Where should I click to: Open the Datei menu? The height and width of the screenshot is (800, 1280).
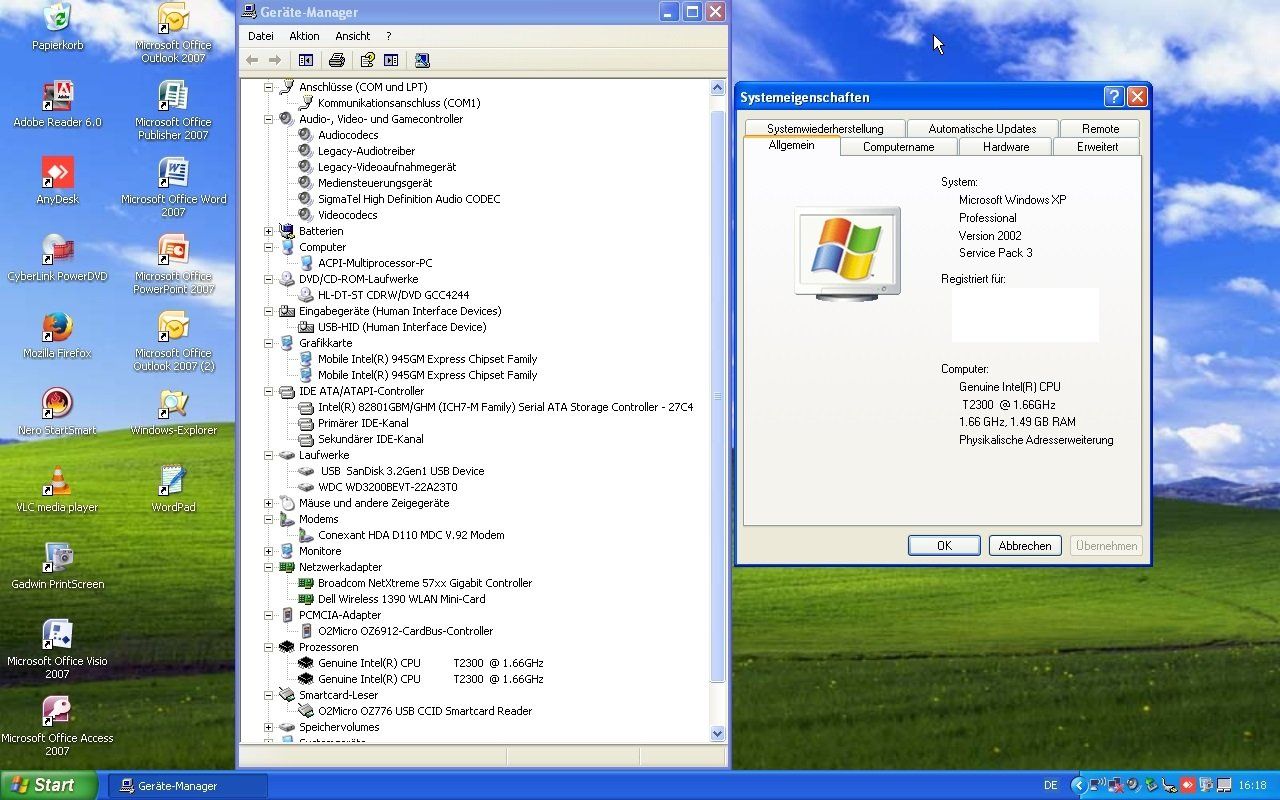tap(261, 36)
